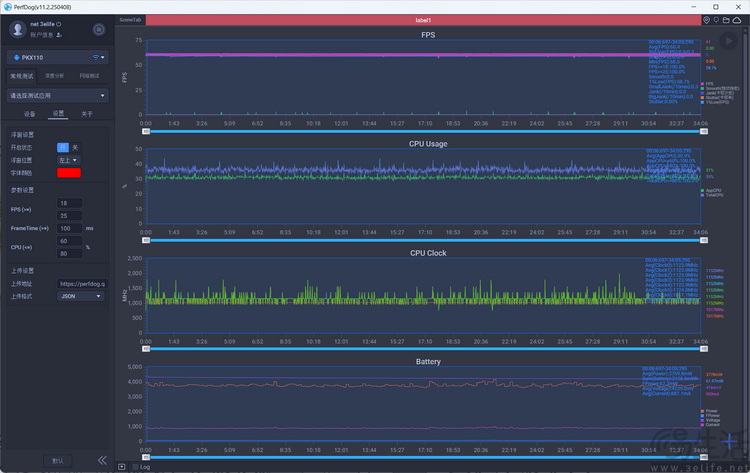Open the 设备 sub-tab
This screenshot has width=750, height=473.
[30, 114]
